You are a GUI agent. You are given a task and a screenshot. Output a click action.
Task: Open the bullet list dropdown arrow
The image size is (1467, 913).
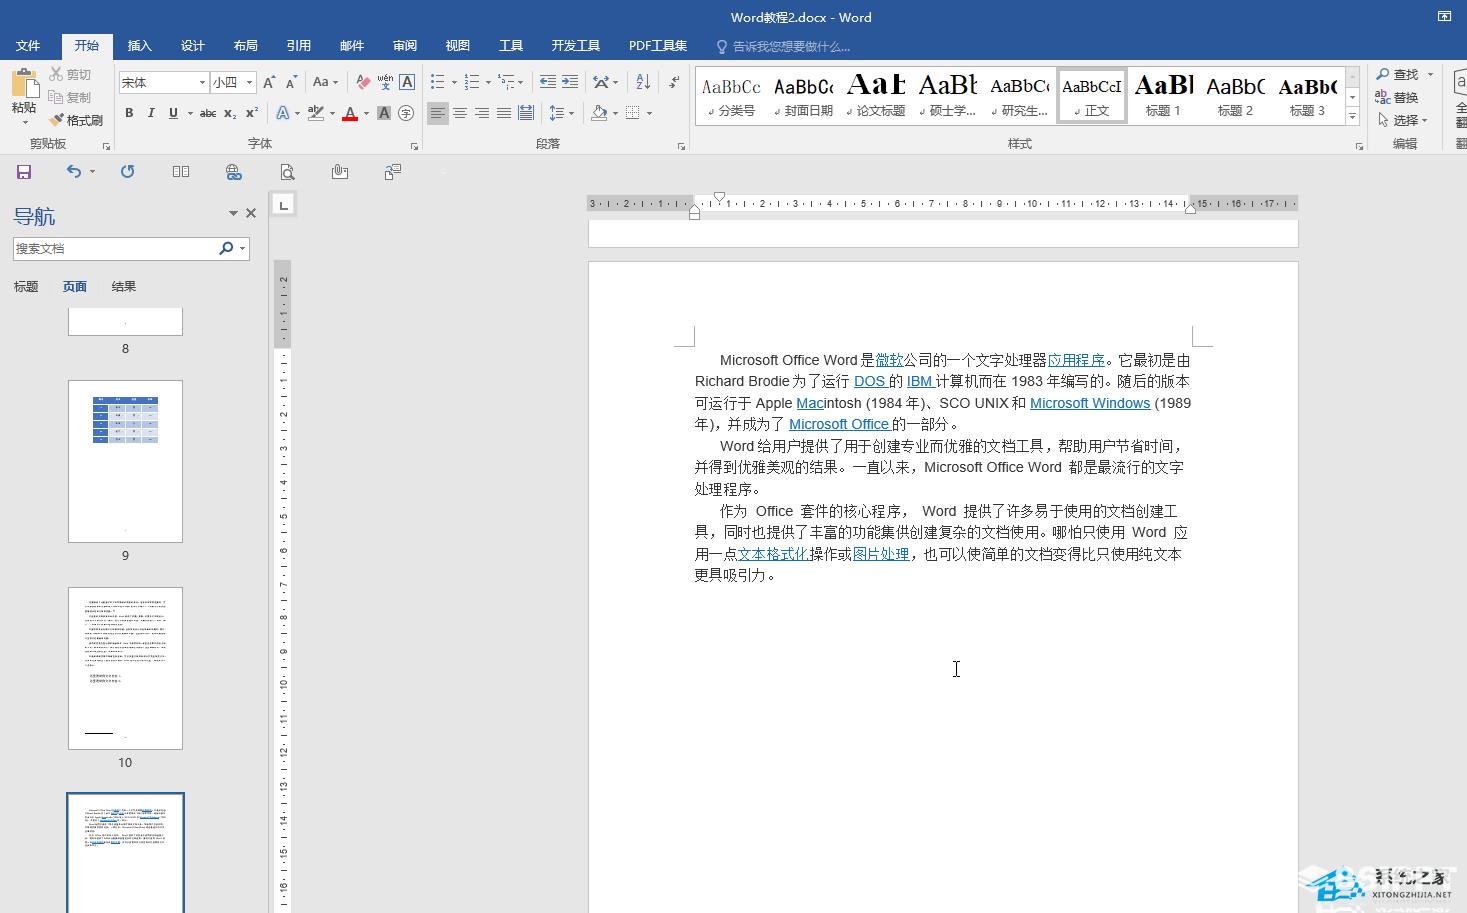[x=454, y=82]
